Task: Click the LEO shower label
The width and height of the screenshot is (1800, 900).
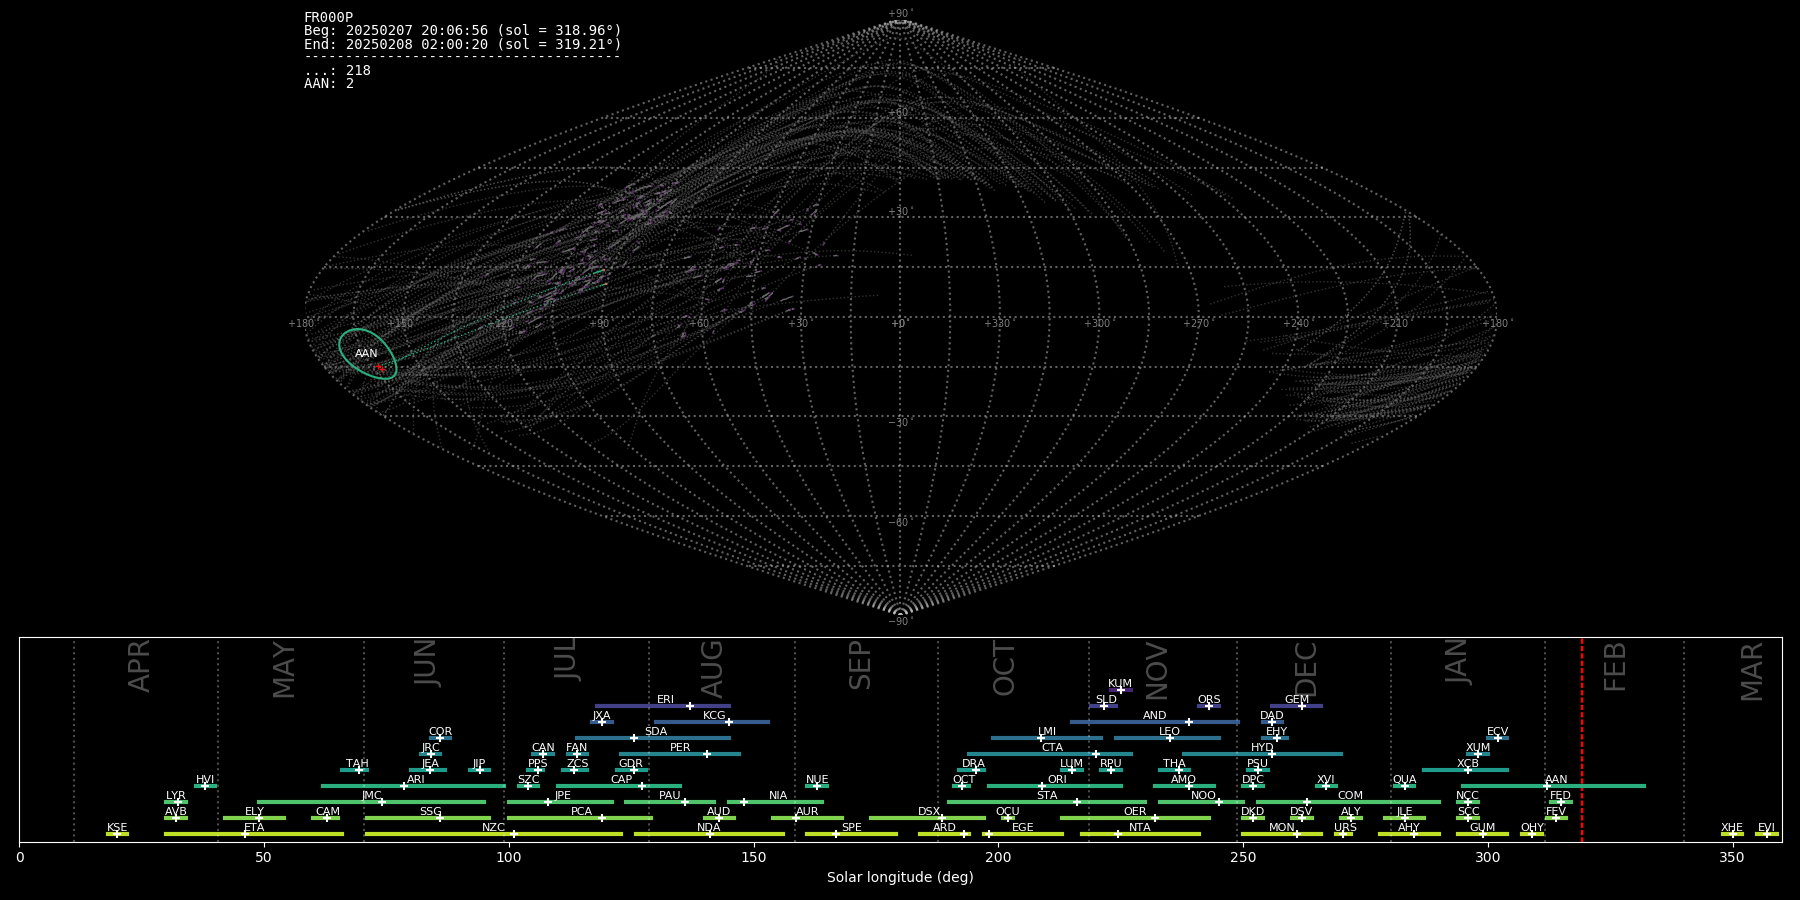Action: pyautogui.click(x=1169, y=731)
